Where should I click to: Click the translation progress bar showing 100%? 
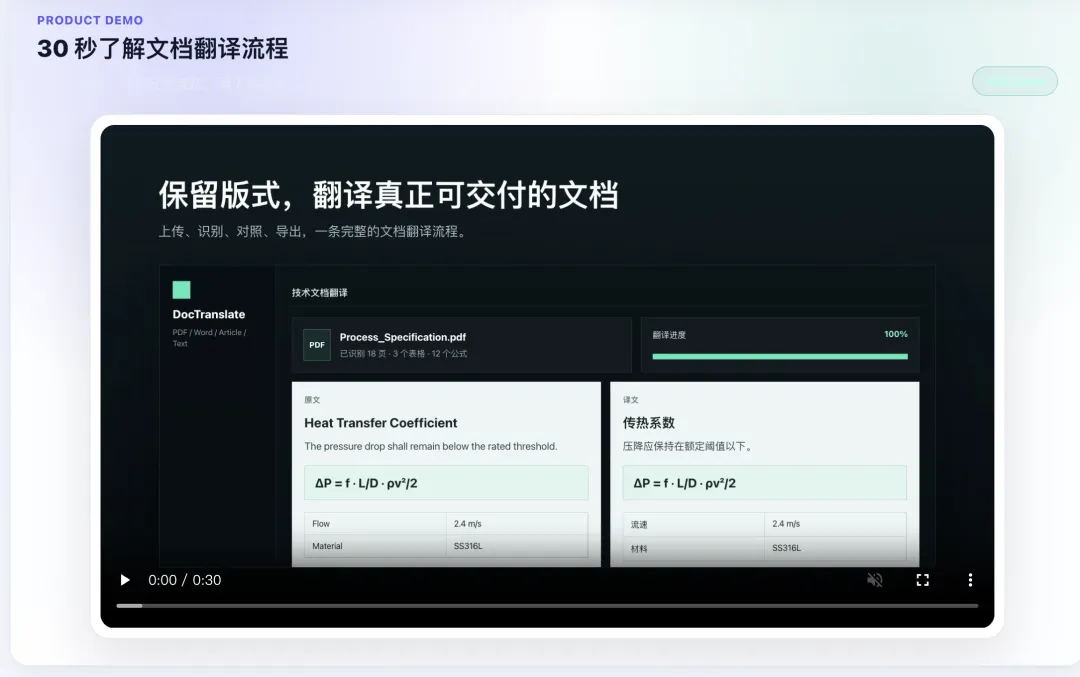point(780,356)
